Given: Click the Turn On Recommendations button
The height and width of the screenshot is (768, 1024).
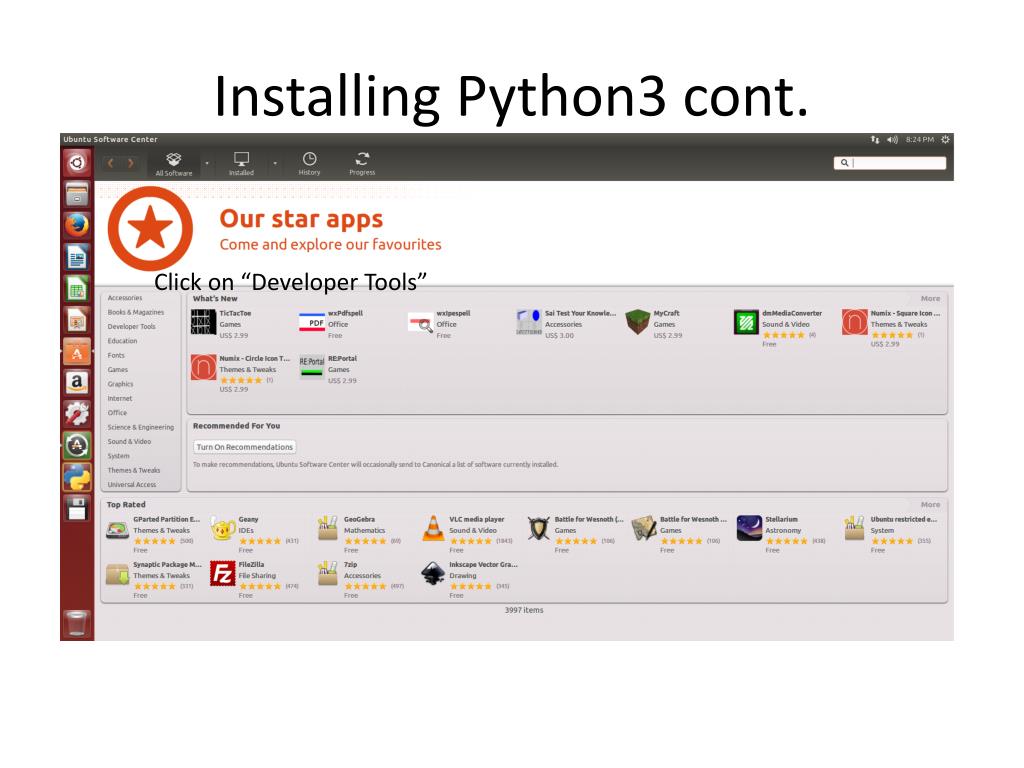Looking at the screenshot, I should pos(244,447).
